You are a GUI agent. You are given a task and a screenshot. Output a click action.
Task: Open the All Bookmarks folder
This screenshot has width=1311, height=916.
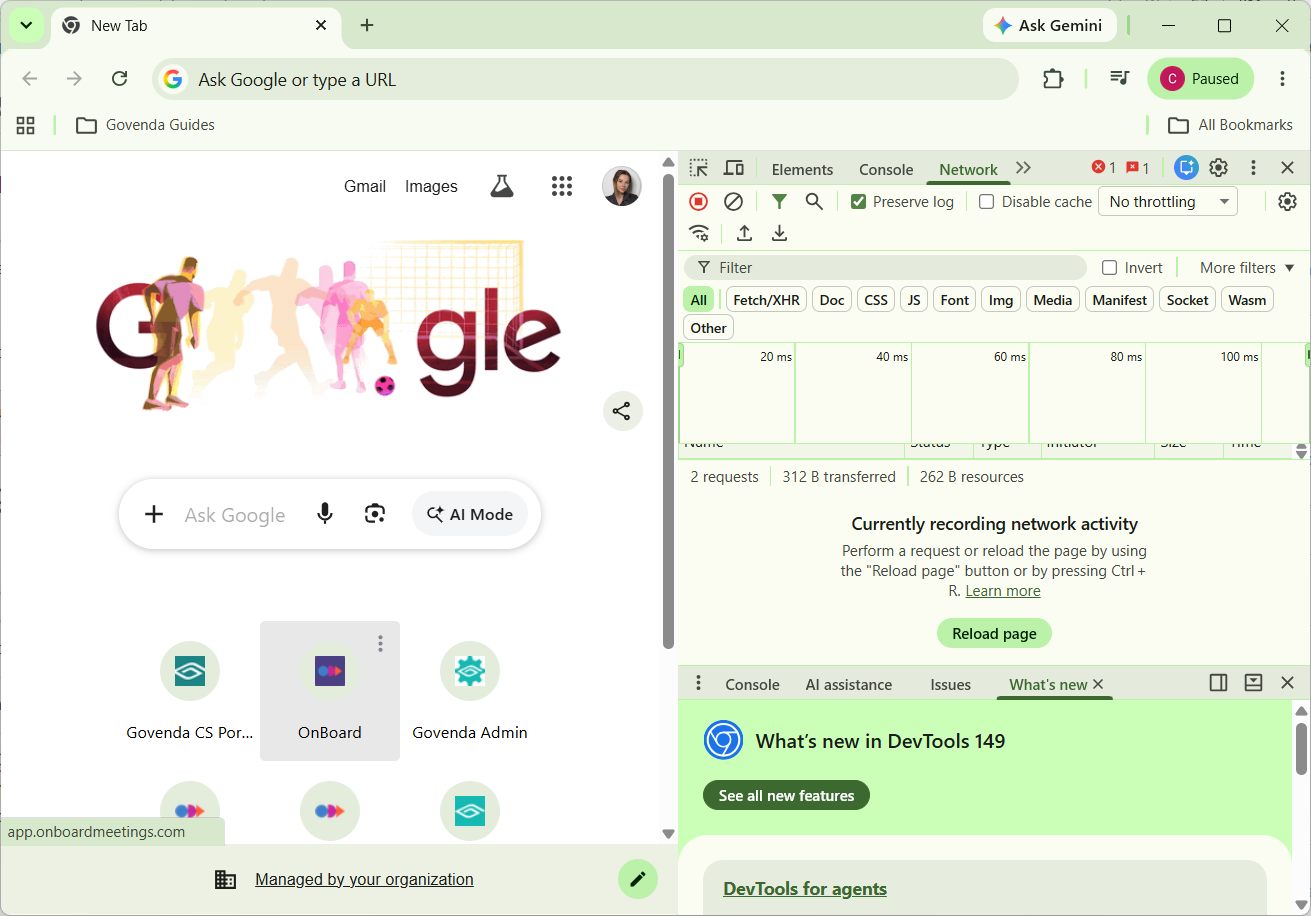pos(1230,125)
